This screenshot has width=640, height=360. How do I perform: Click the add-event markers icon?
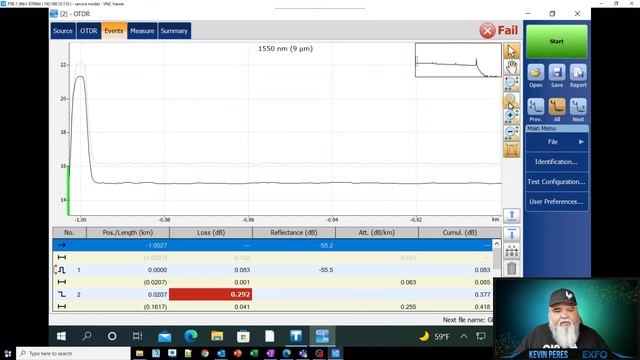511,251
